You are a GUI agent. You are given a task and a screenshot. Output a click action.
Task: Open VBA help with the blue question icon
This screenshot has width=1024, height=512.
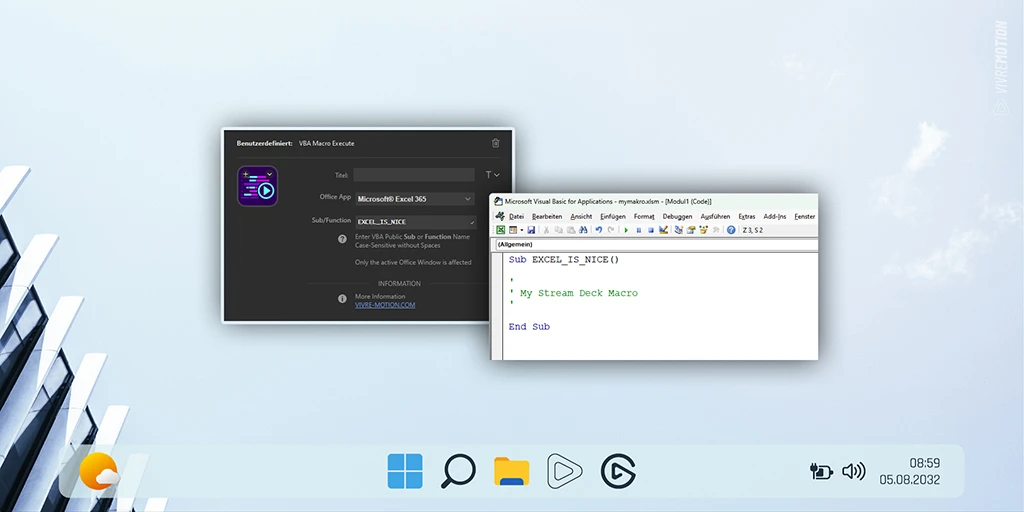[x=731, y=230]
